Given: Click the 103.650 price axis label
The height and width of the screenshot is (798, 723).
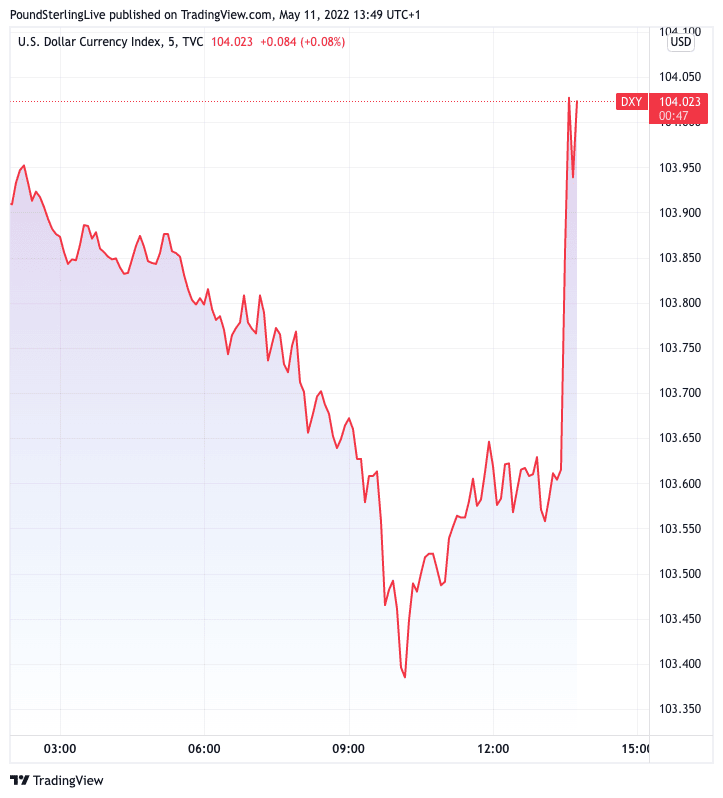Looking at the screenshot, I should click(680, 438).
